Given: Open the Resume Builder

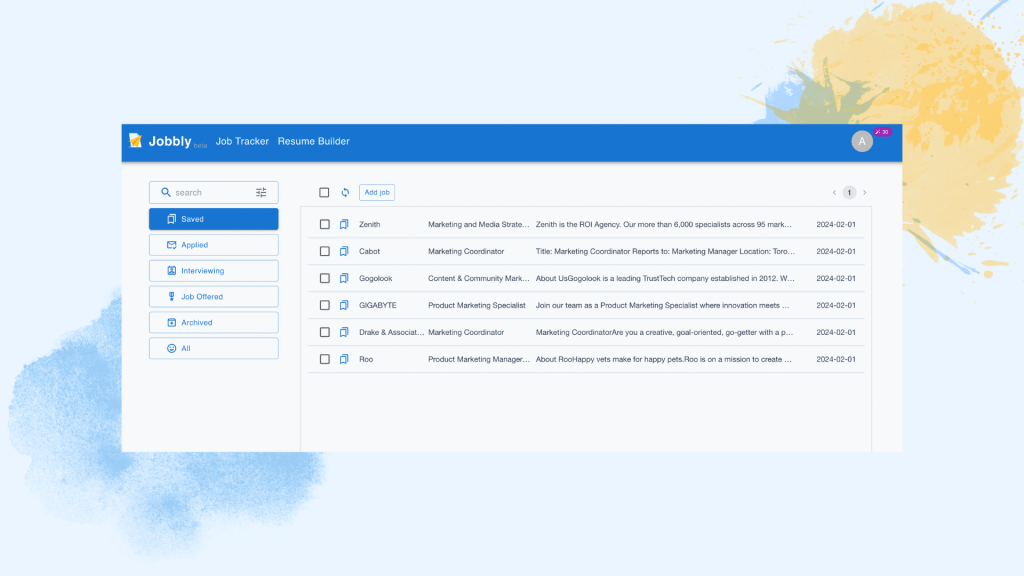Looking at the screenshot, I should [x=314, y=141].
